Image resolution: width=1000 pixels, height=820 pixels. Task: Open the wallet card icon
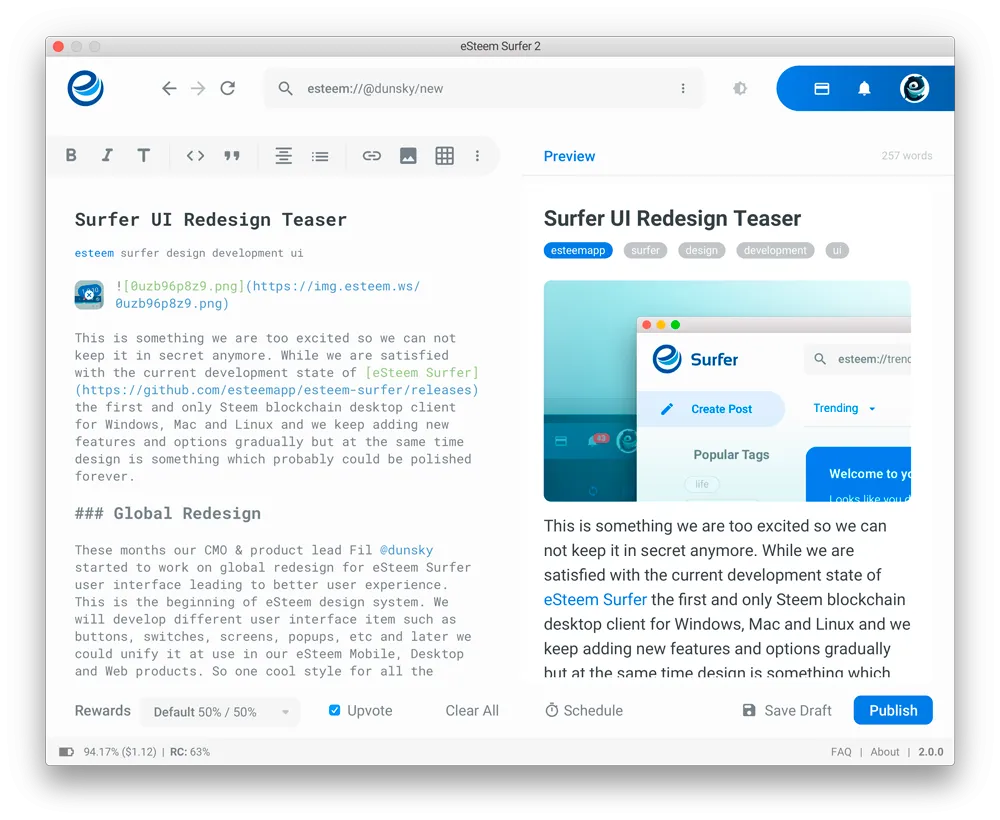821,89
